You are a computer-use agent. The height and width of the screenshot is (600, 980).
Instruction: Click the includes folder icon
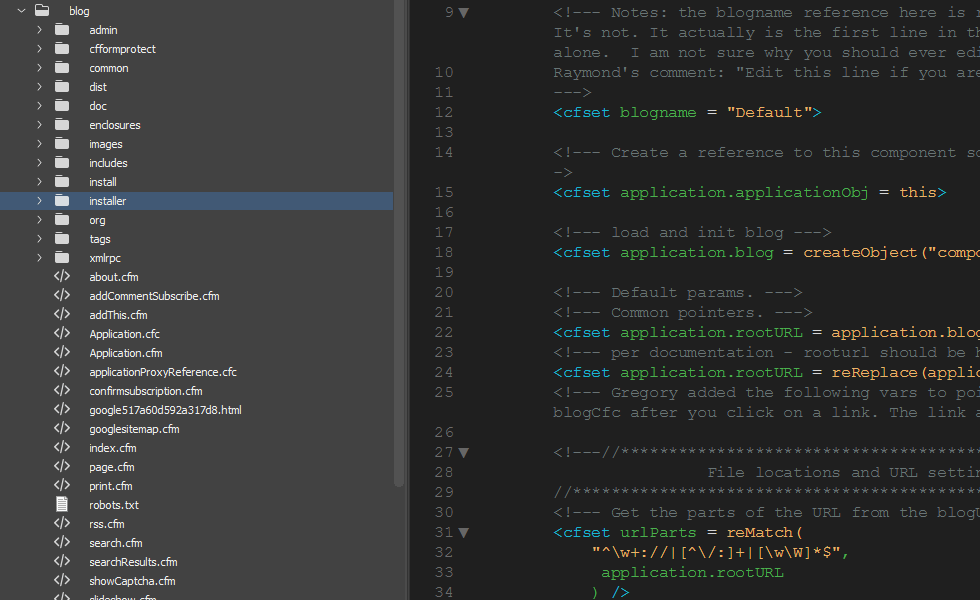click(x=62, y=162)
